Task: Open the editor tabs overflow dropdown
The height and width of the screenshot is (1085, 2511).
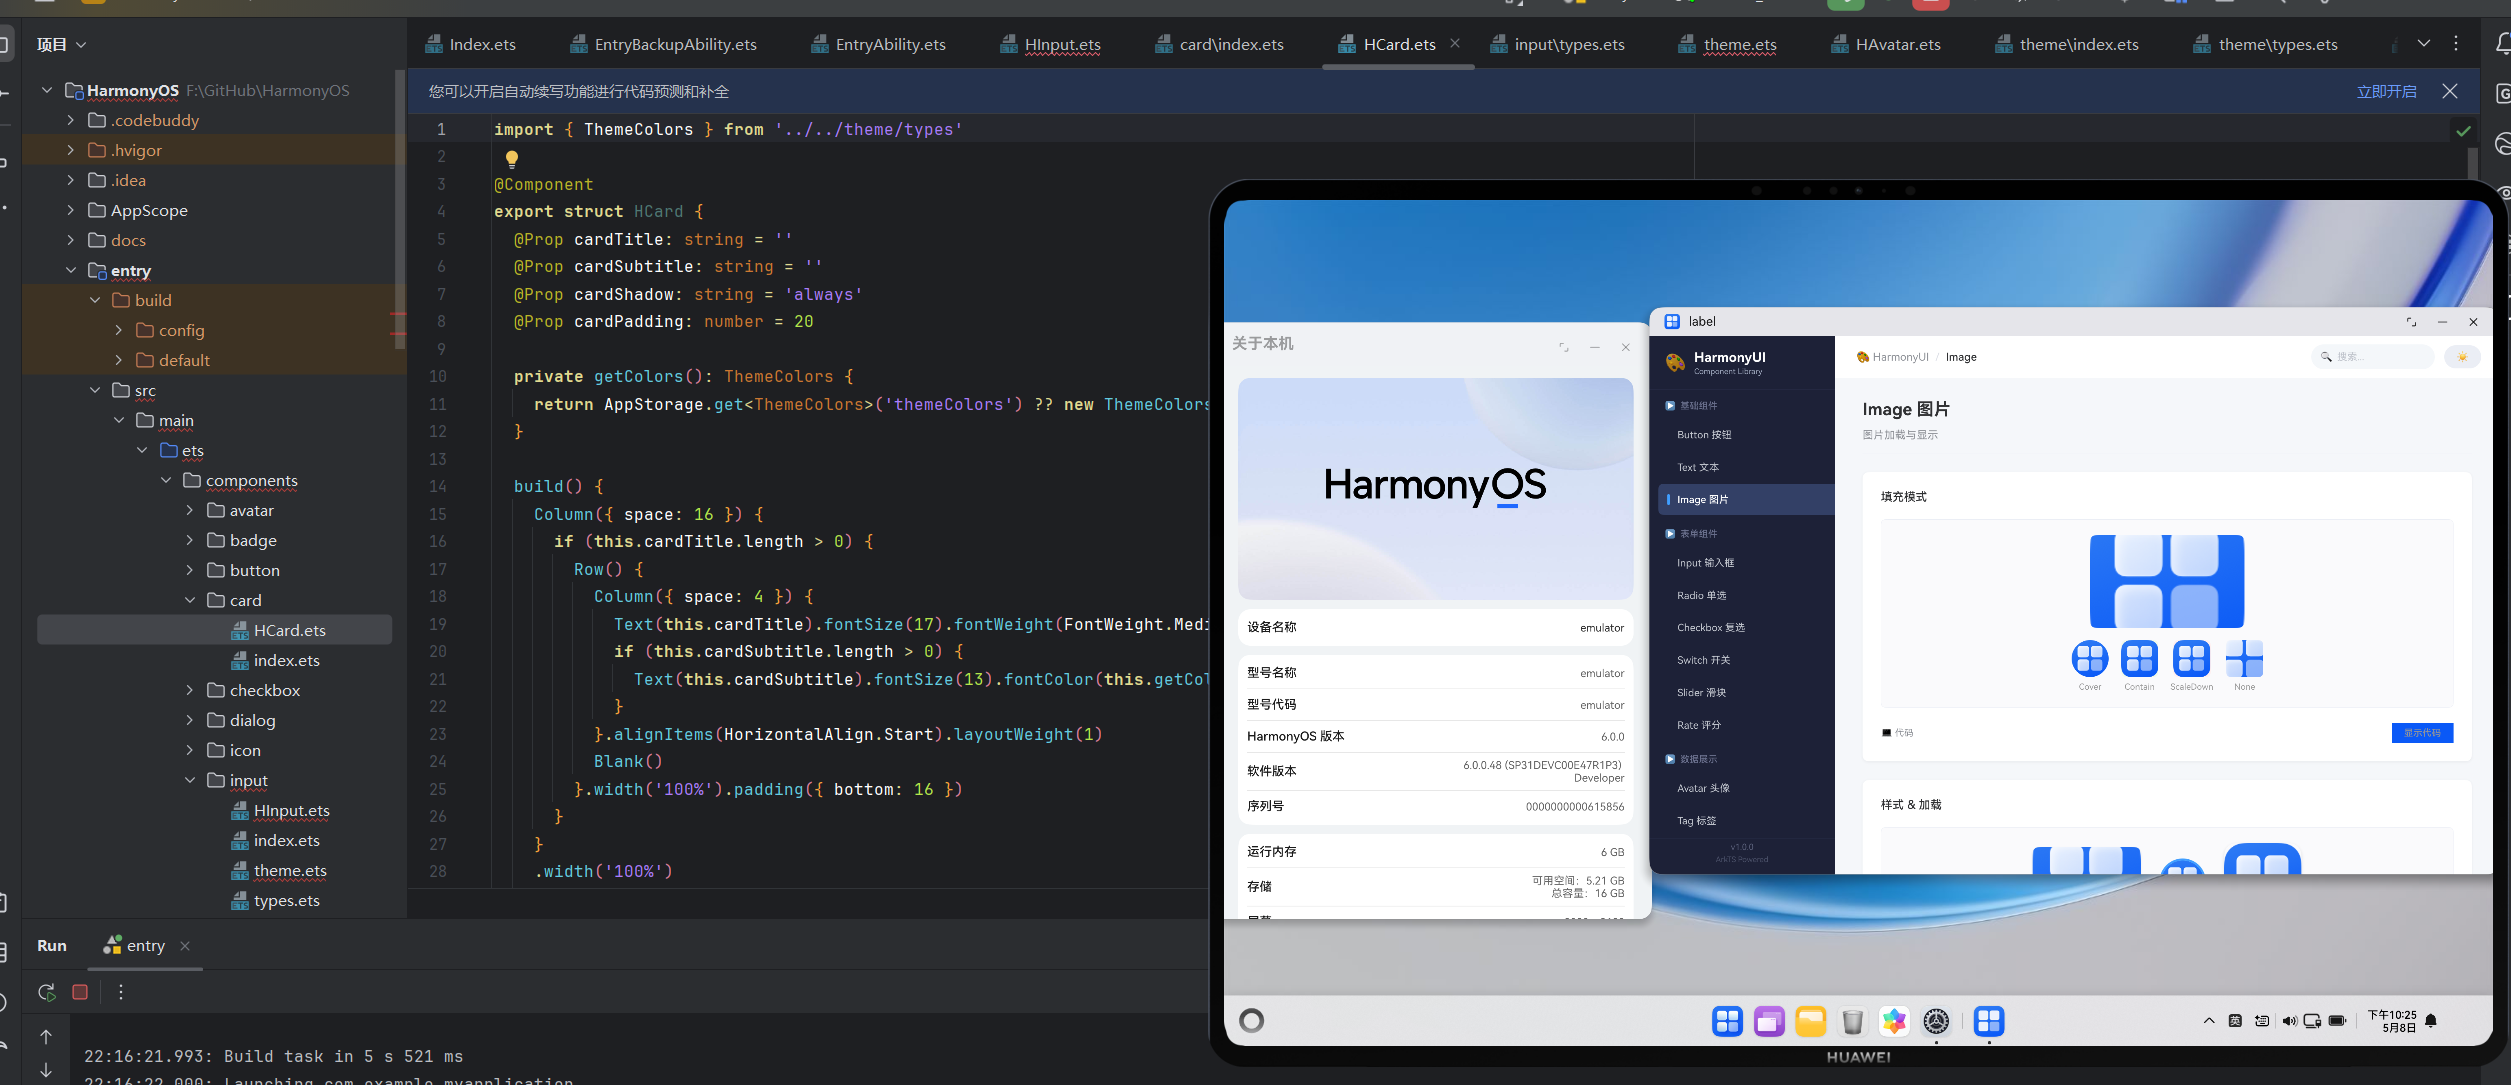Action: coord(2424,44)
